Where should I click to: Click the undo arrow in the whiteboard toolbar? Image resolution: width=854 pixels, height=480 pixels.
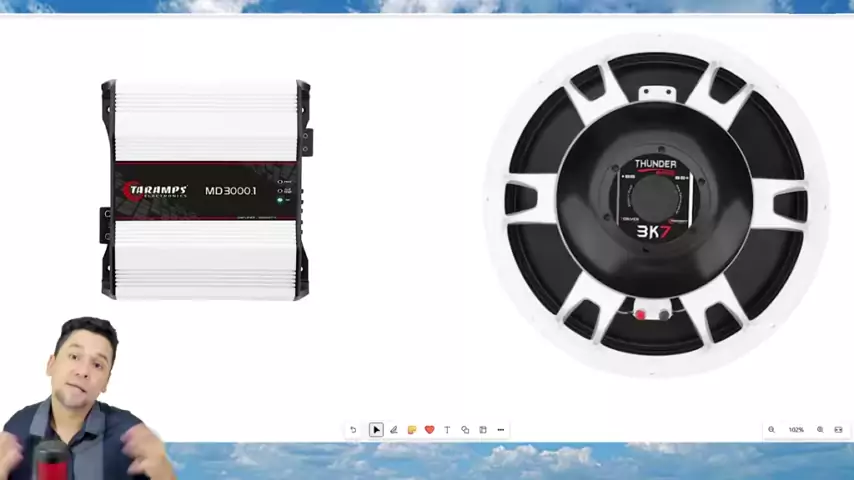pyautogui.click(x=353, y=430)
